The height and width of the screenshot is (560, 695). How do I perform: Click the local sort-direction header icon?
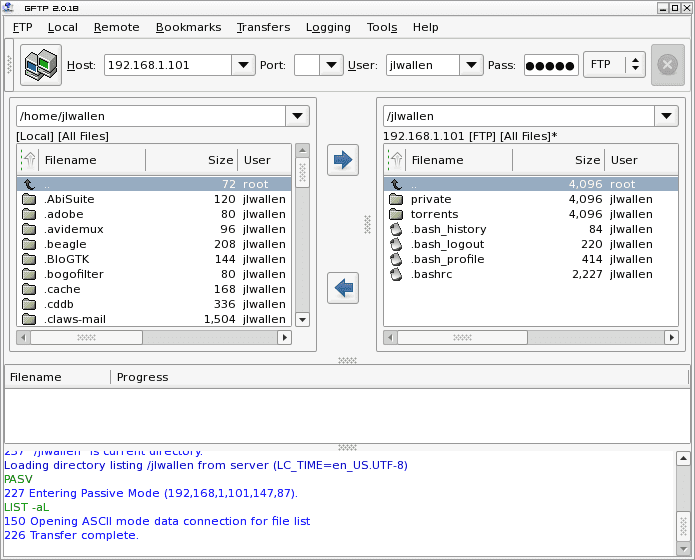(29, 160)
